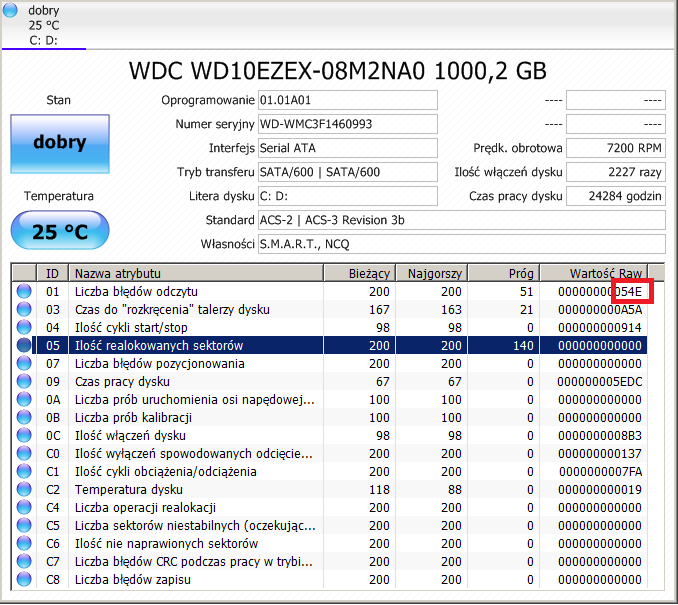Click raw value 00000000A5A
Viewport: 678px width, 605px height.
pos(600,310)
